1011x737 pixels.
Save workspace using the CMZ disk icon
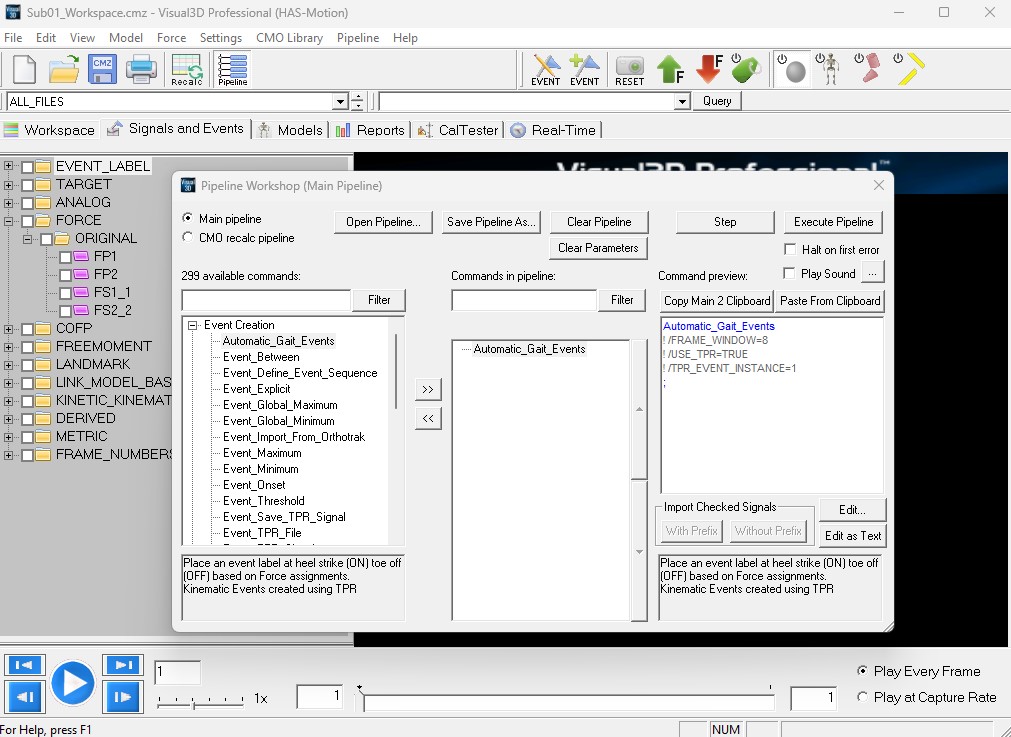click(x=103, y=69)
